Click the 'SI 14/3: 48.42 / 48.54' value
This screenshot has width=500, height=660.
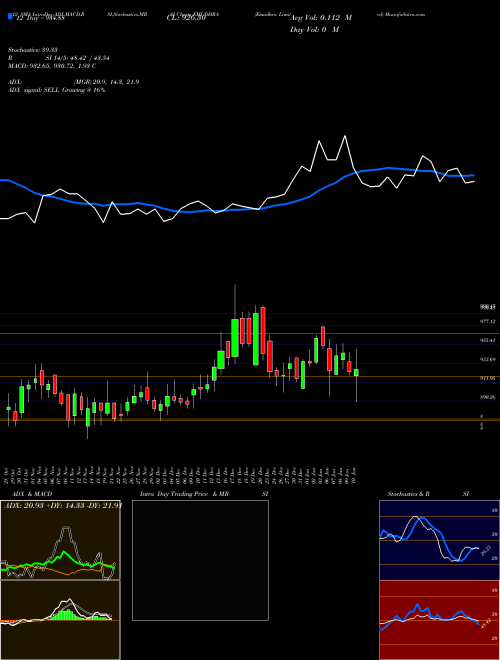(x=77, y=58)
